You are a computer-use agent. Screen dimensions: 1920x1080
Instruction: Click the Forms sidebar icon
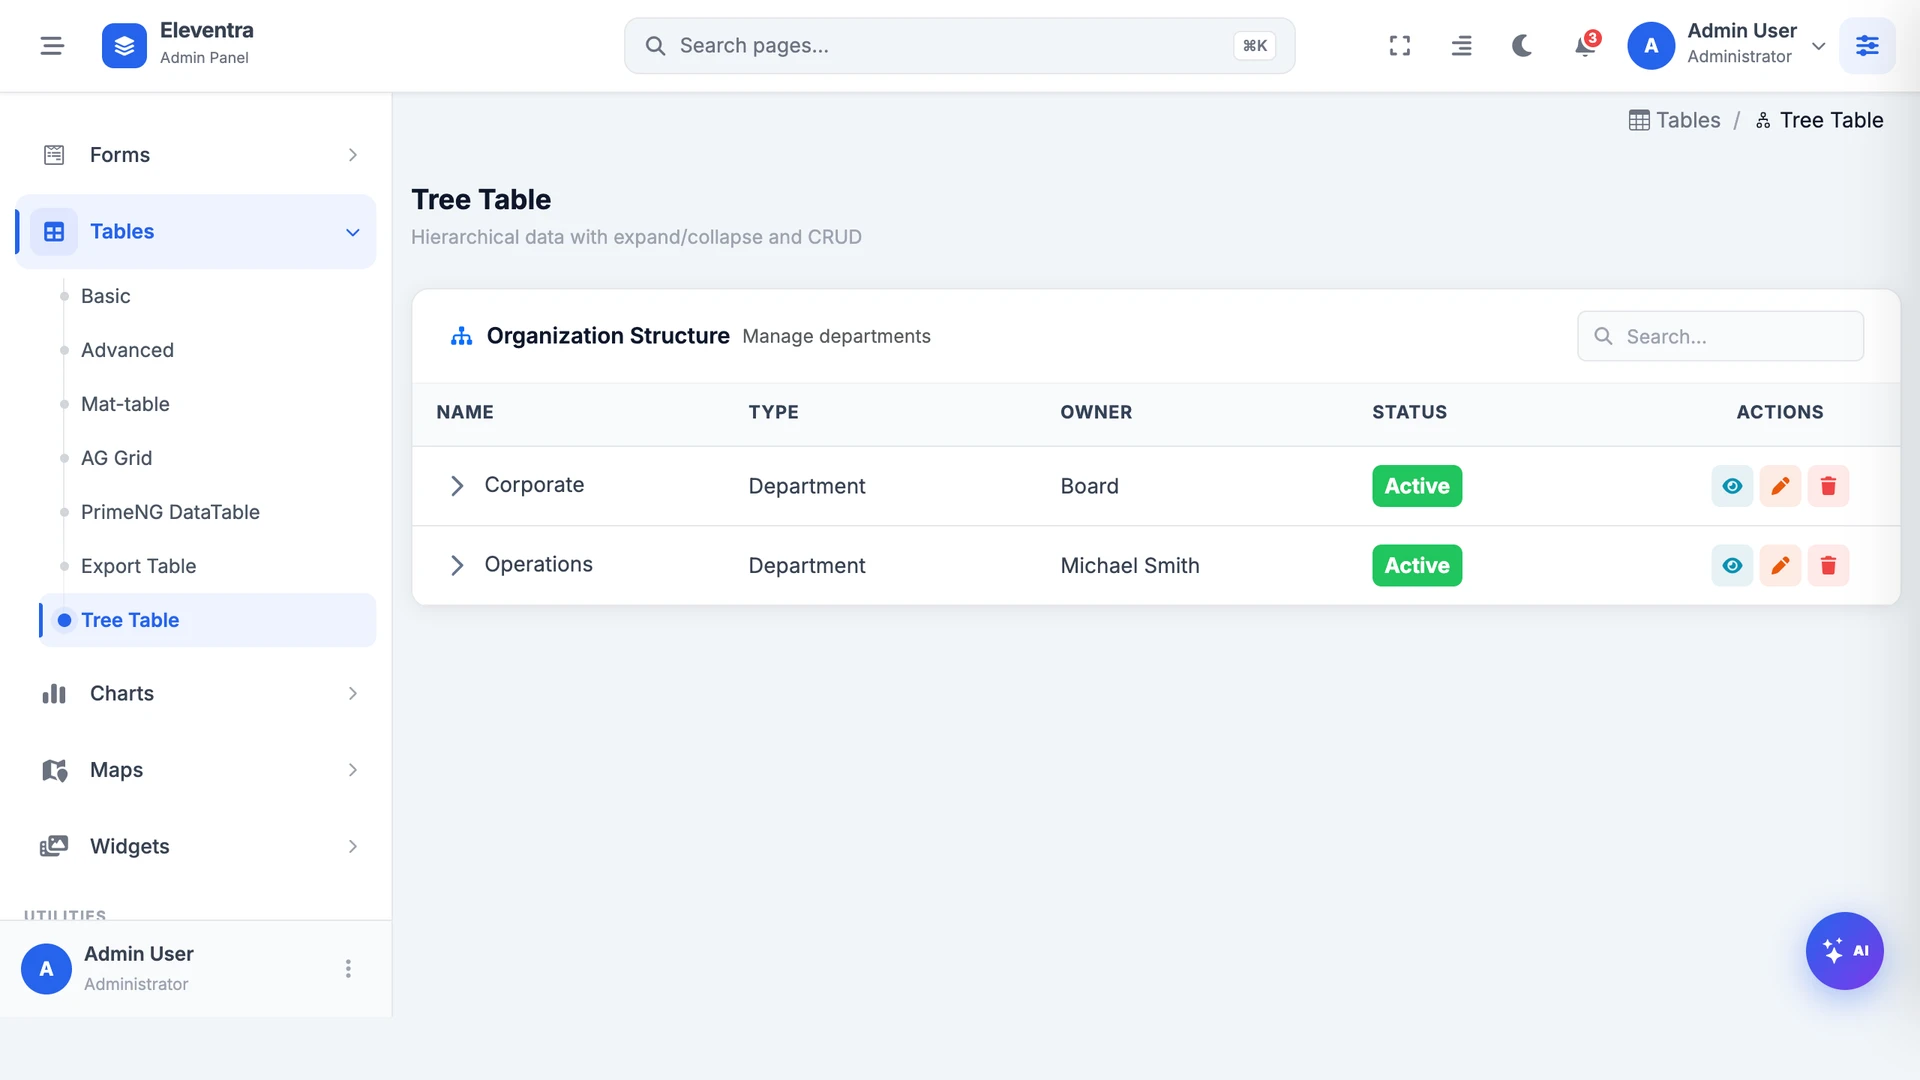coord(54,155)
